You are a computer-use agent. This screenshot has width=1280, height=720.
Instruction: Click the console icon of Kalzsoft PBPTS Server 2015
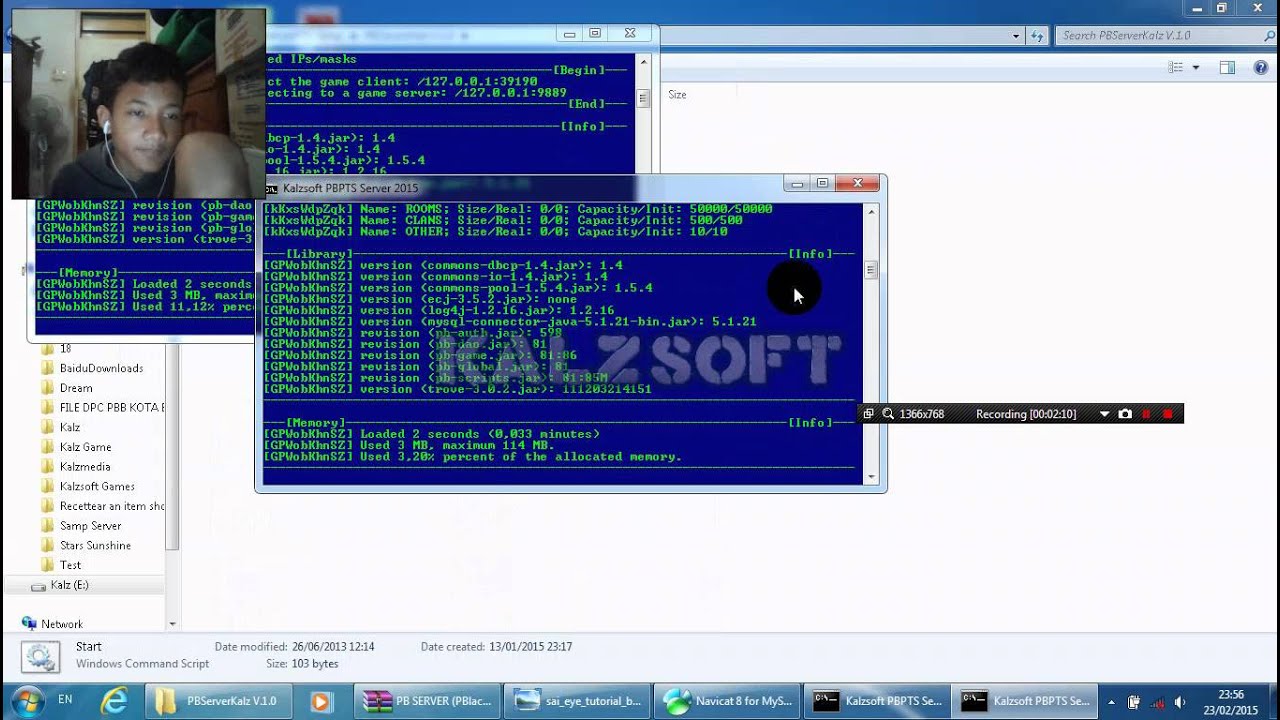coord(271,188)
